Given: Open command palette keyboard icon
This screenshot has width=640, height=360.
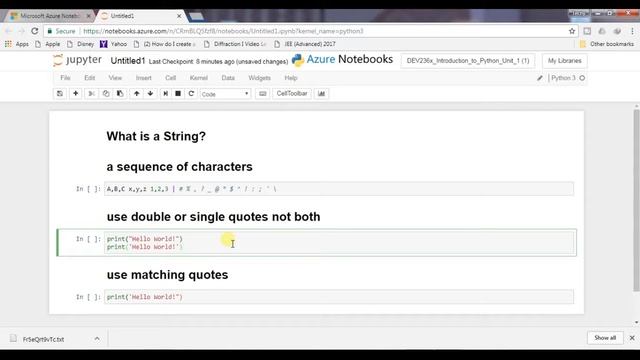Looking at the screenshot, I should coord(262,93).
